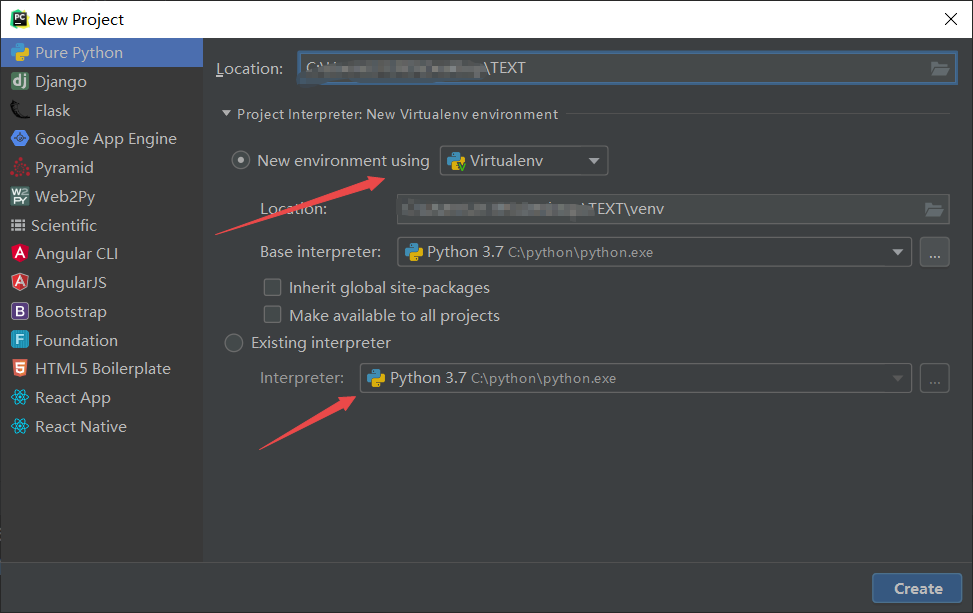Click the Angular CLI icon
The image size is (973, 613).
20,253
